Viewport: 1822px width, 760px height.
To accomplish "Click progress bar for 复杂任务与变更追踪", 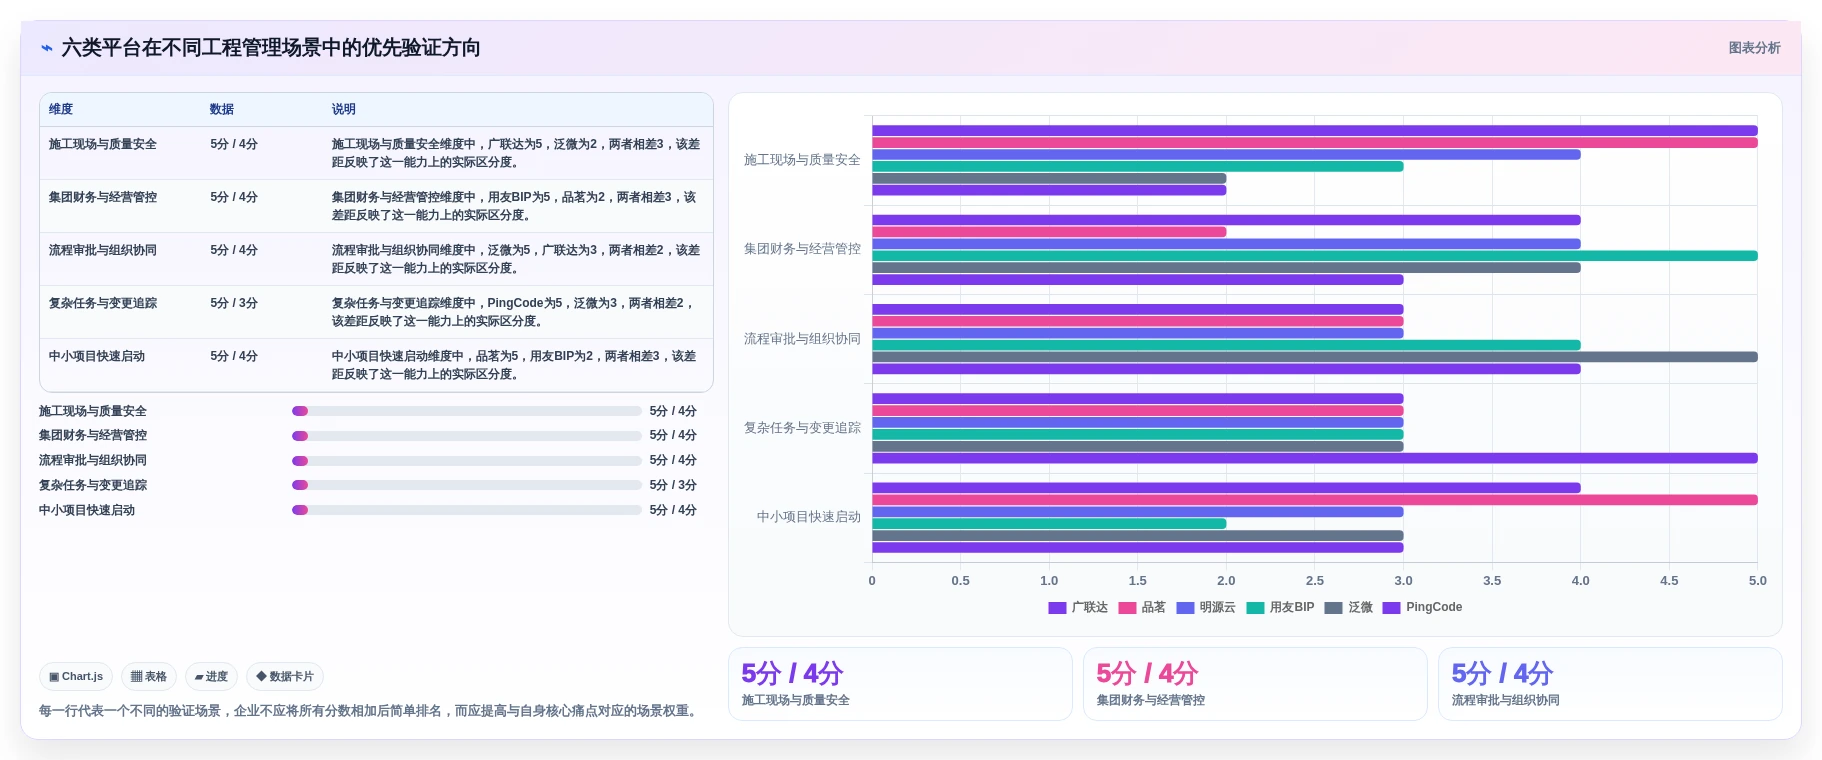I will pyautogui.click(x=467, y=485).
